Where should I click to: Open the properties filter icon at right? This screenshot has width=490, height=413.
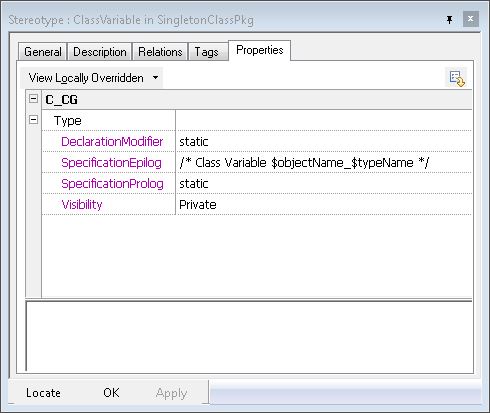click(x=456, y=78)
